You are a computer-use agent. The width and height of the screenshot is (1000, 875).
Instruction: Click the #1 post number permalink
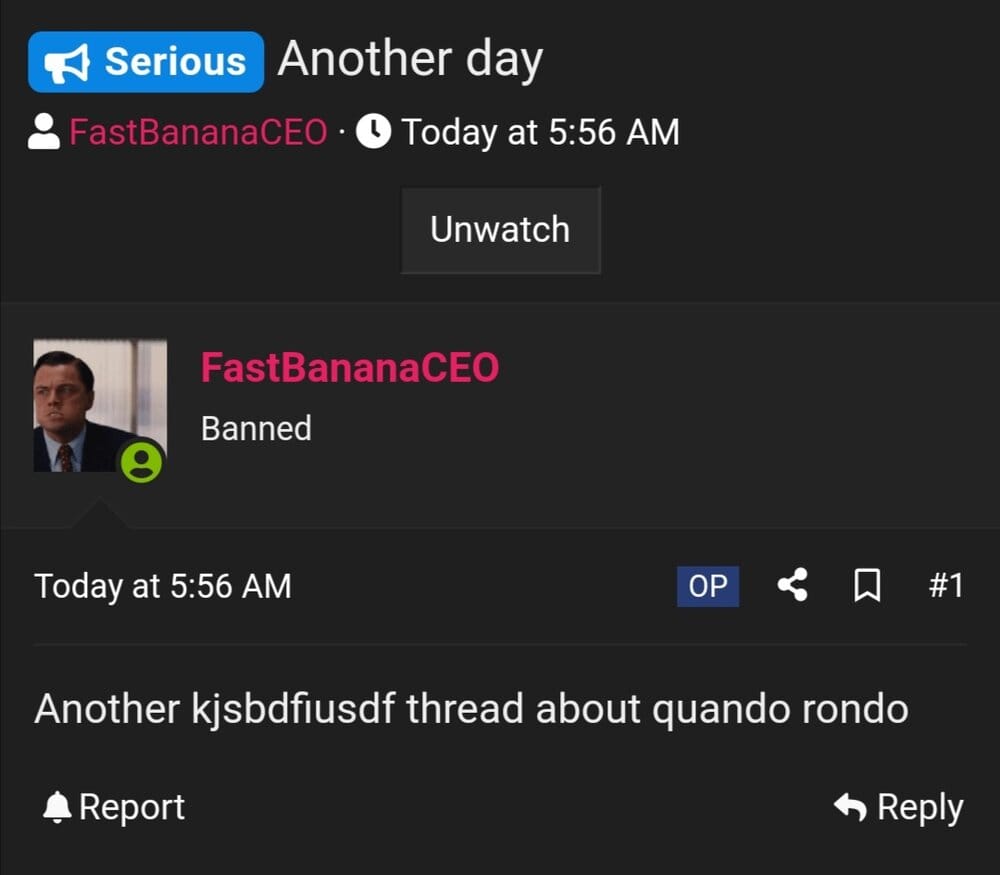(x=947, y=587)
